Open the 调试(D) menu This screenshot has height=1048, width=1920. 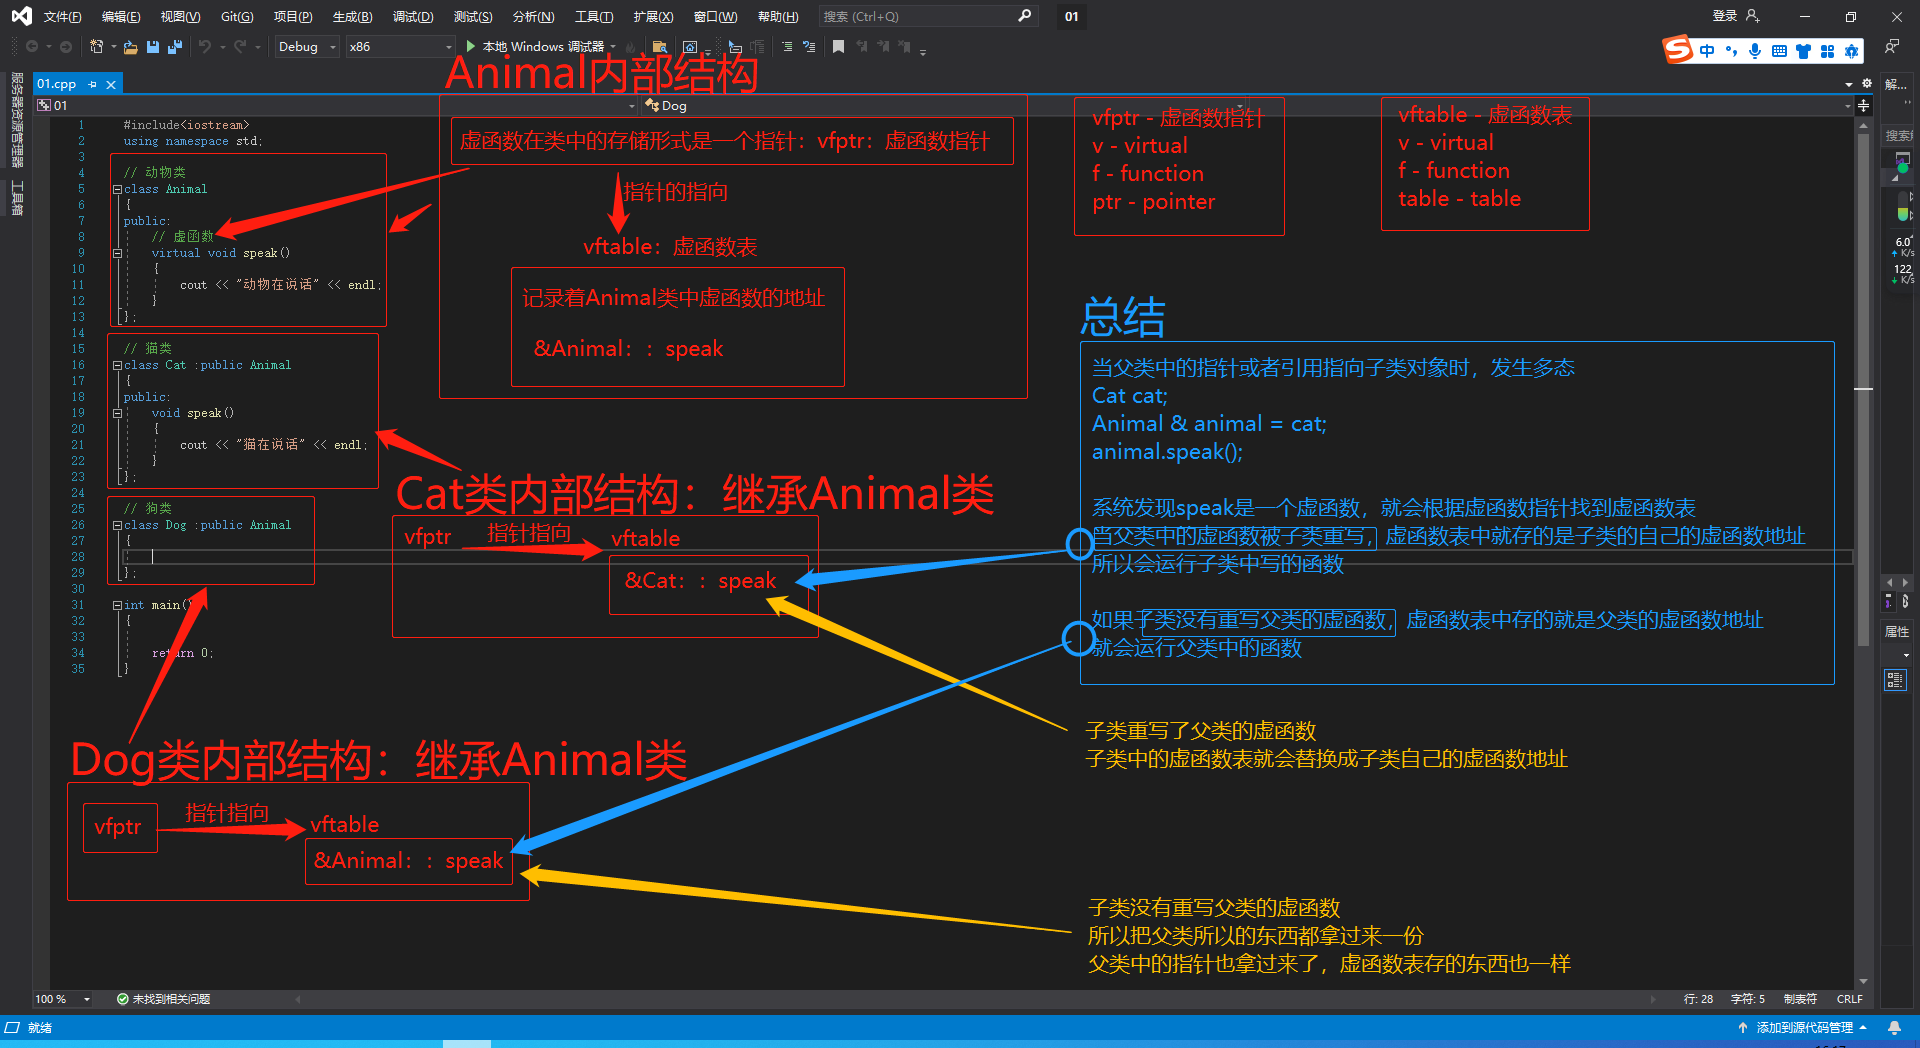click(413, 16)
